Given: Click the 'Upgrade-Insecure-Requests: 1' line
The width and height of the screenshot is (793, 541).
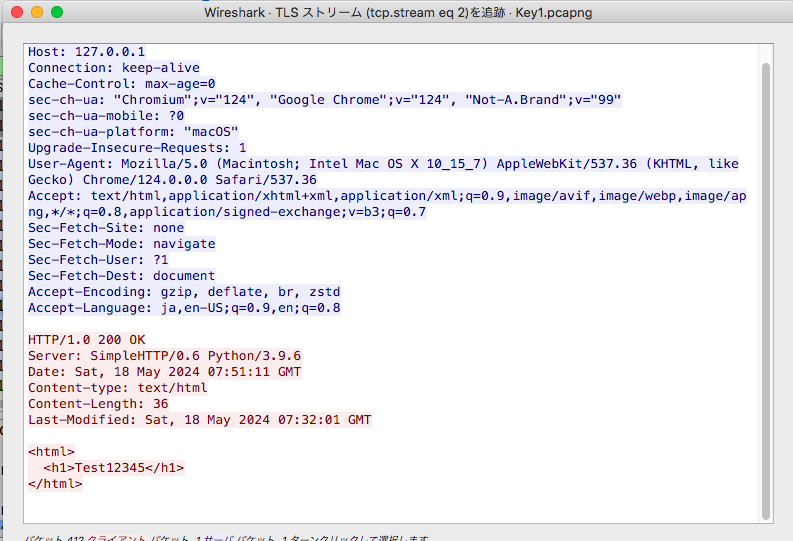Looking at the screenshot, I should point(137,148).
